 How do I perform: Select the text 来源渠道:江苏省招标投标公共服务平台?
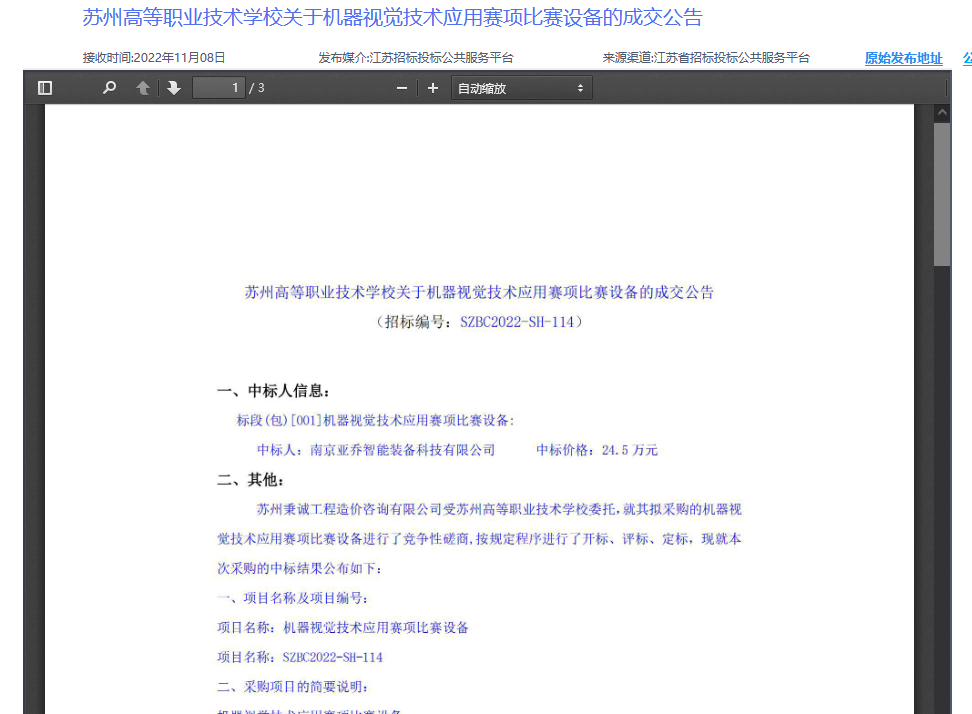click(x=706, y=58)
